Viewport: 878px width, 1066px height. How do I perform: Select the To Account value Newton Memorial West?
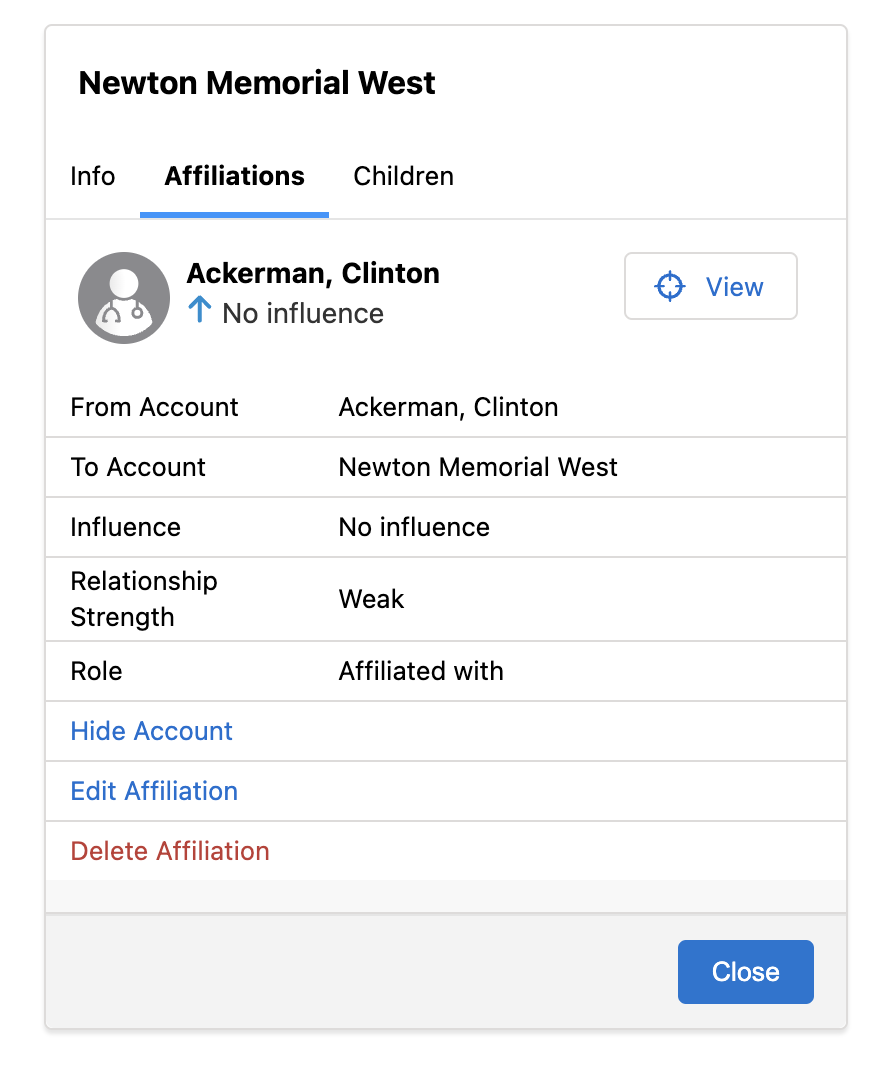point(478,467)
